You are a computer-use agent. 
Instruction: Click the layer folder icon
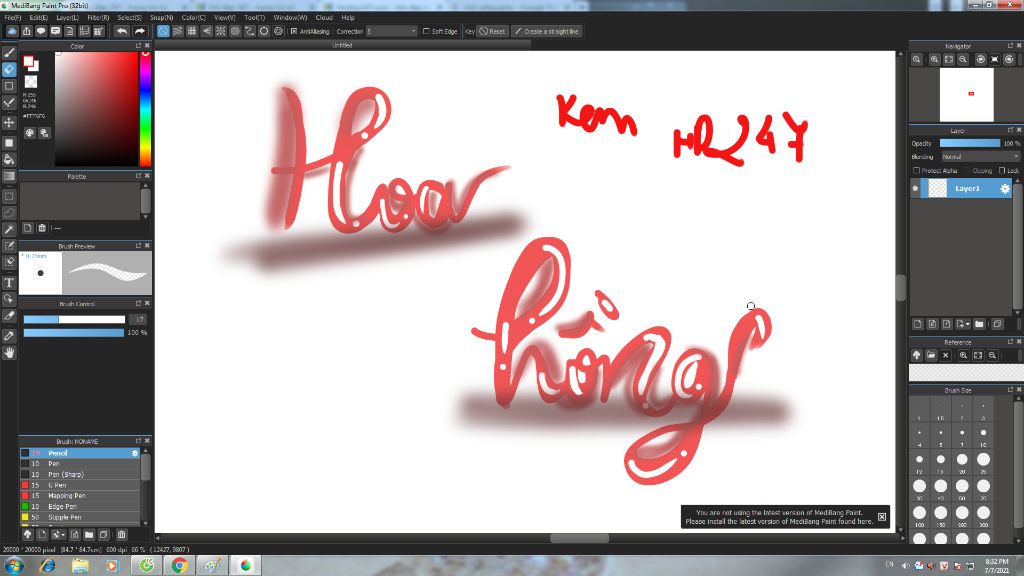point(979,324)
